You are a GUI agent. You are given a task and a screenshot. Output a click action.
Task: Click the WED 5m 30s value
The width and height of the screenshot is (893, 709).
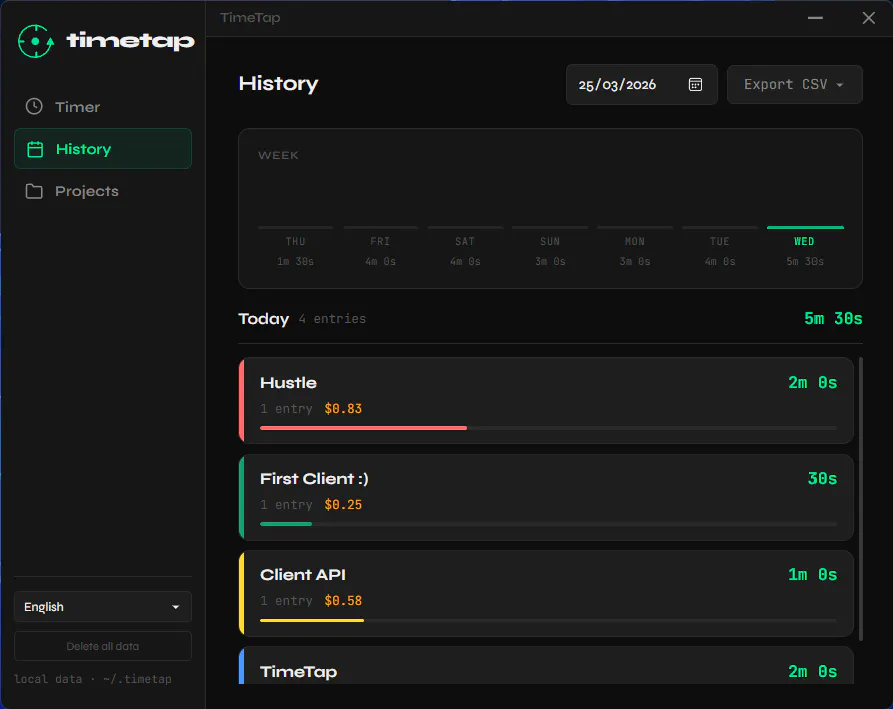805,261
